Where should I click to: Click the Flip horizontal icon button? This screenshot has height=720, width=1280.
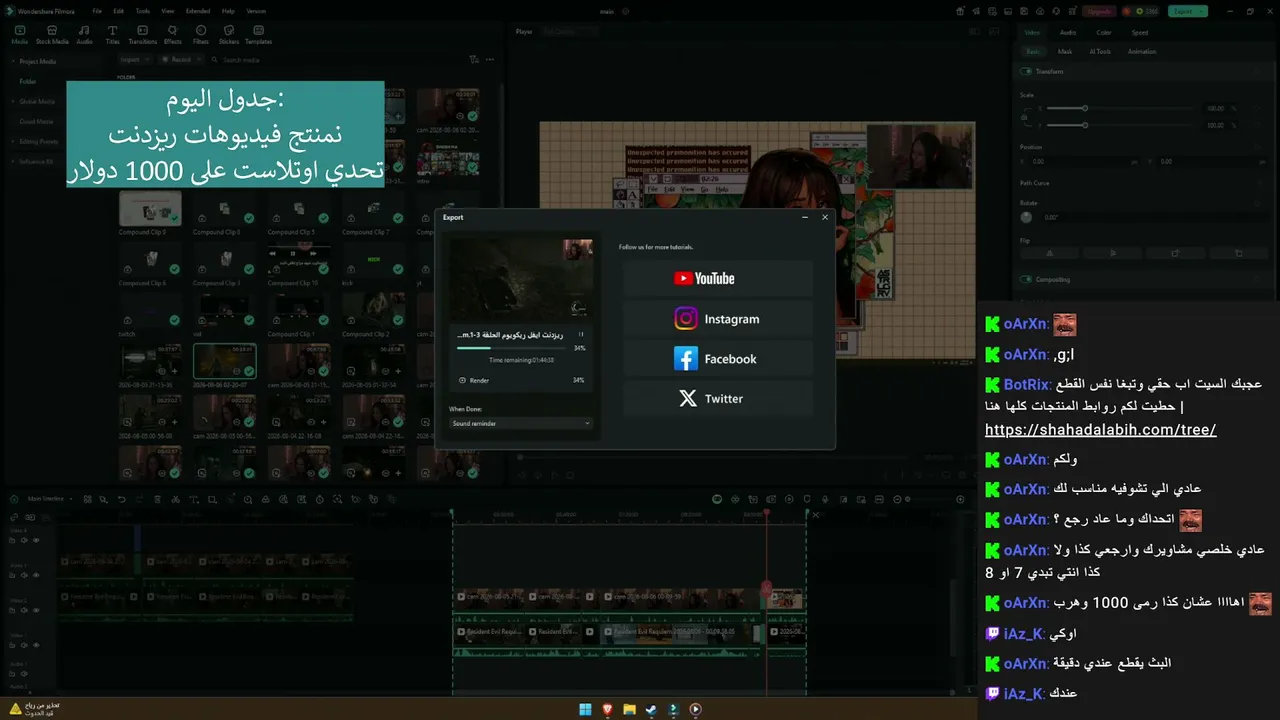tap(1050, 253)
